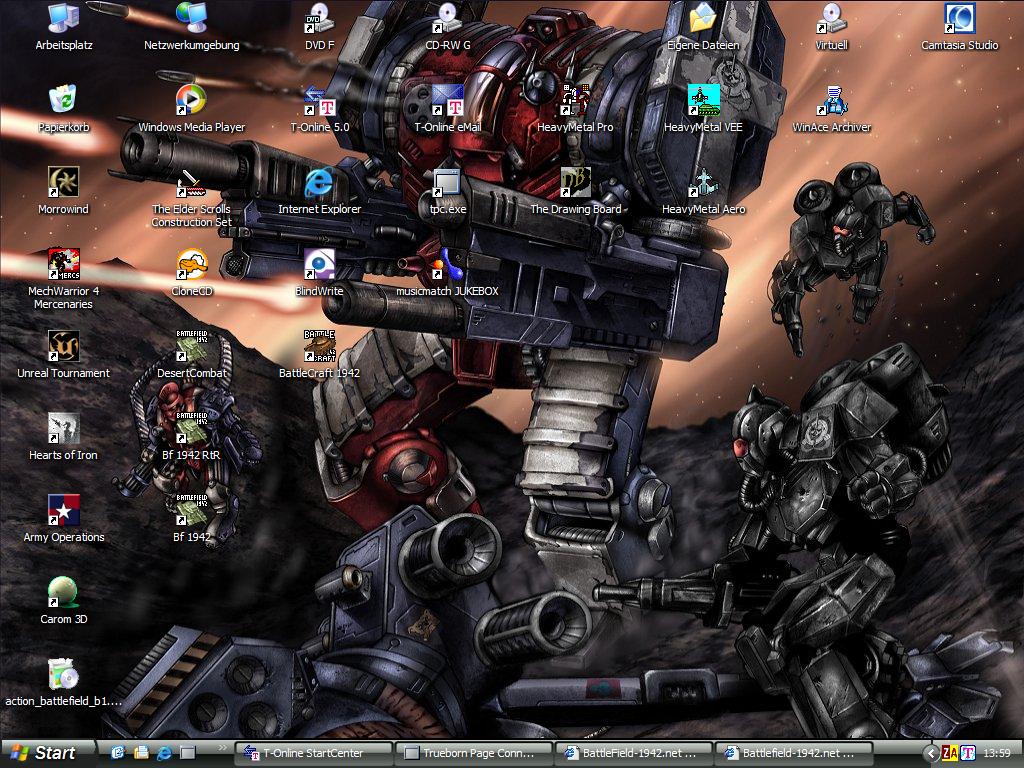Select the Bf 1942 desktop shortcut

[x=191, y=519]
